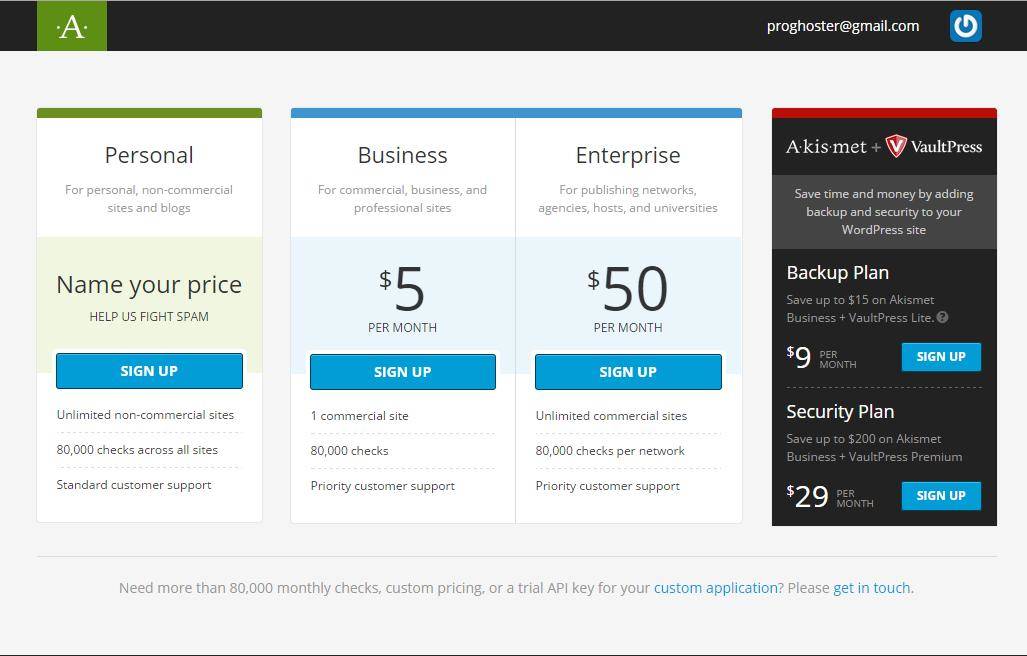This screenshot has height=656, width=1027.
Task: Open the custom application link
Action: click(715, 588)
